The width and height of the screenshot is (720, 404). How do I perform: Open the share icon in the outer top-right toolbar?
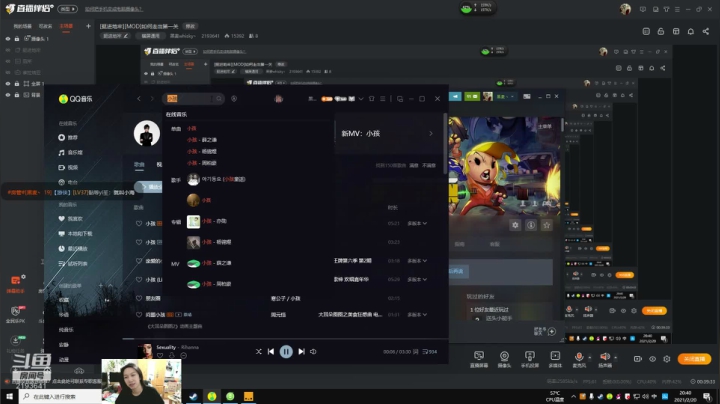click(706, 31)
